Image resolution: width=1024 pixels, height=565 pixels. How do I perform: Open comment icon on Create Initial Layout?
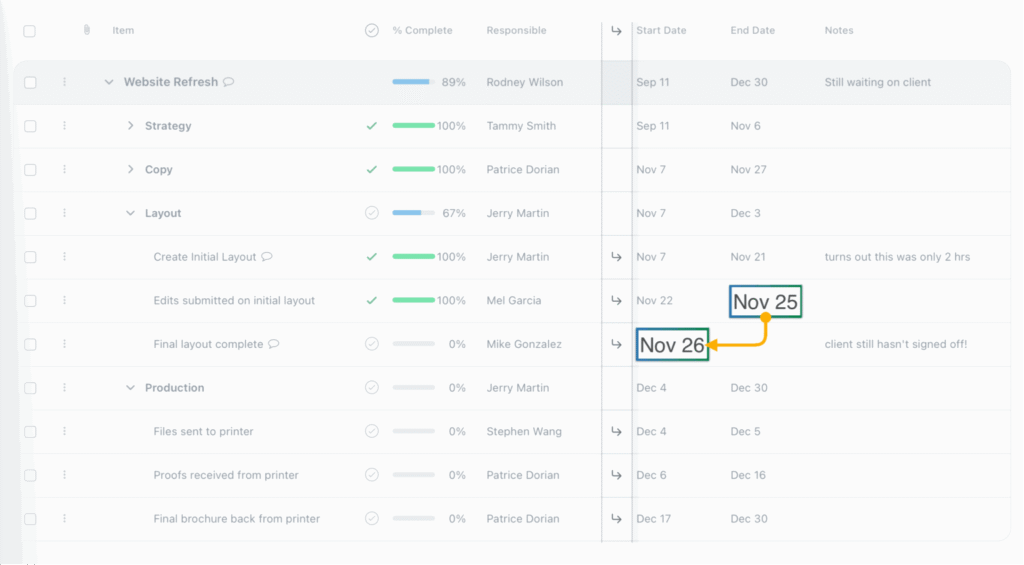(267, 257)
